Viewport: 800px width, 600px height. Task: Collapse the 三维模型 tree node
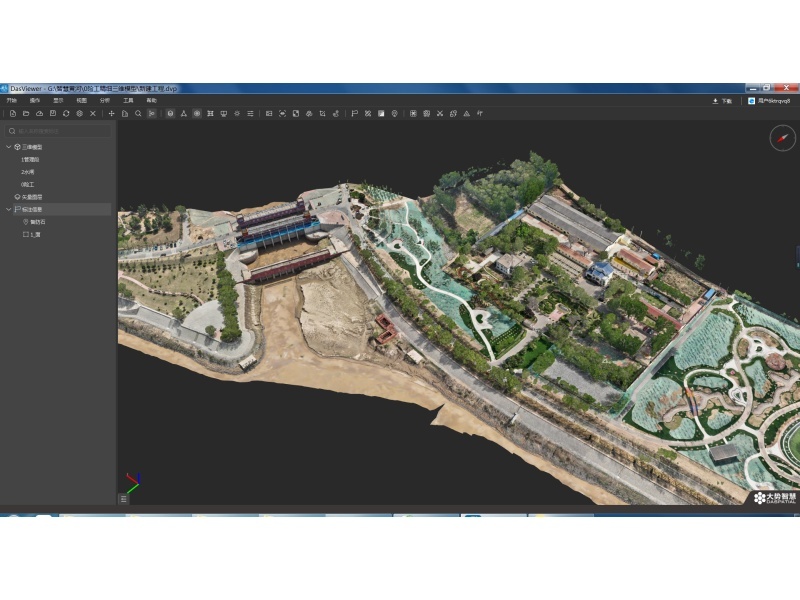pos(8,147)
